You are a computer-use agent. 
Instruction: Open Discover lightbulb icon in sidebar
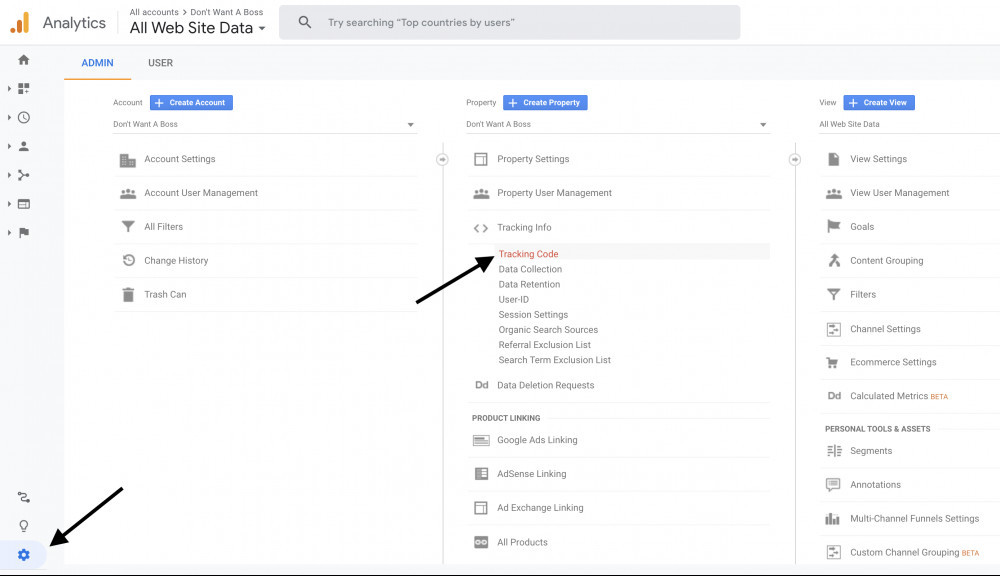24,526
